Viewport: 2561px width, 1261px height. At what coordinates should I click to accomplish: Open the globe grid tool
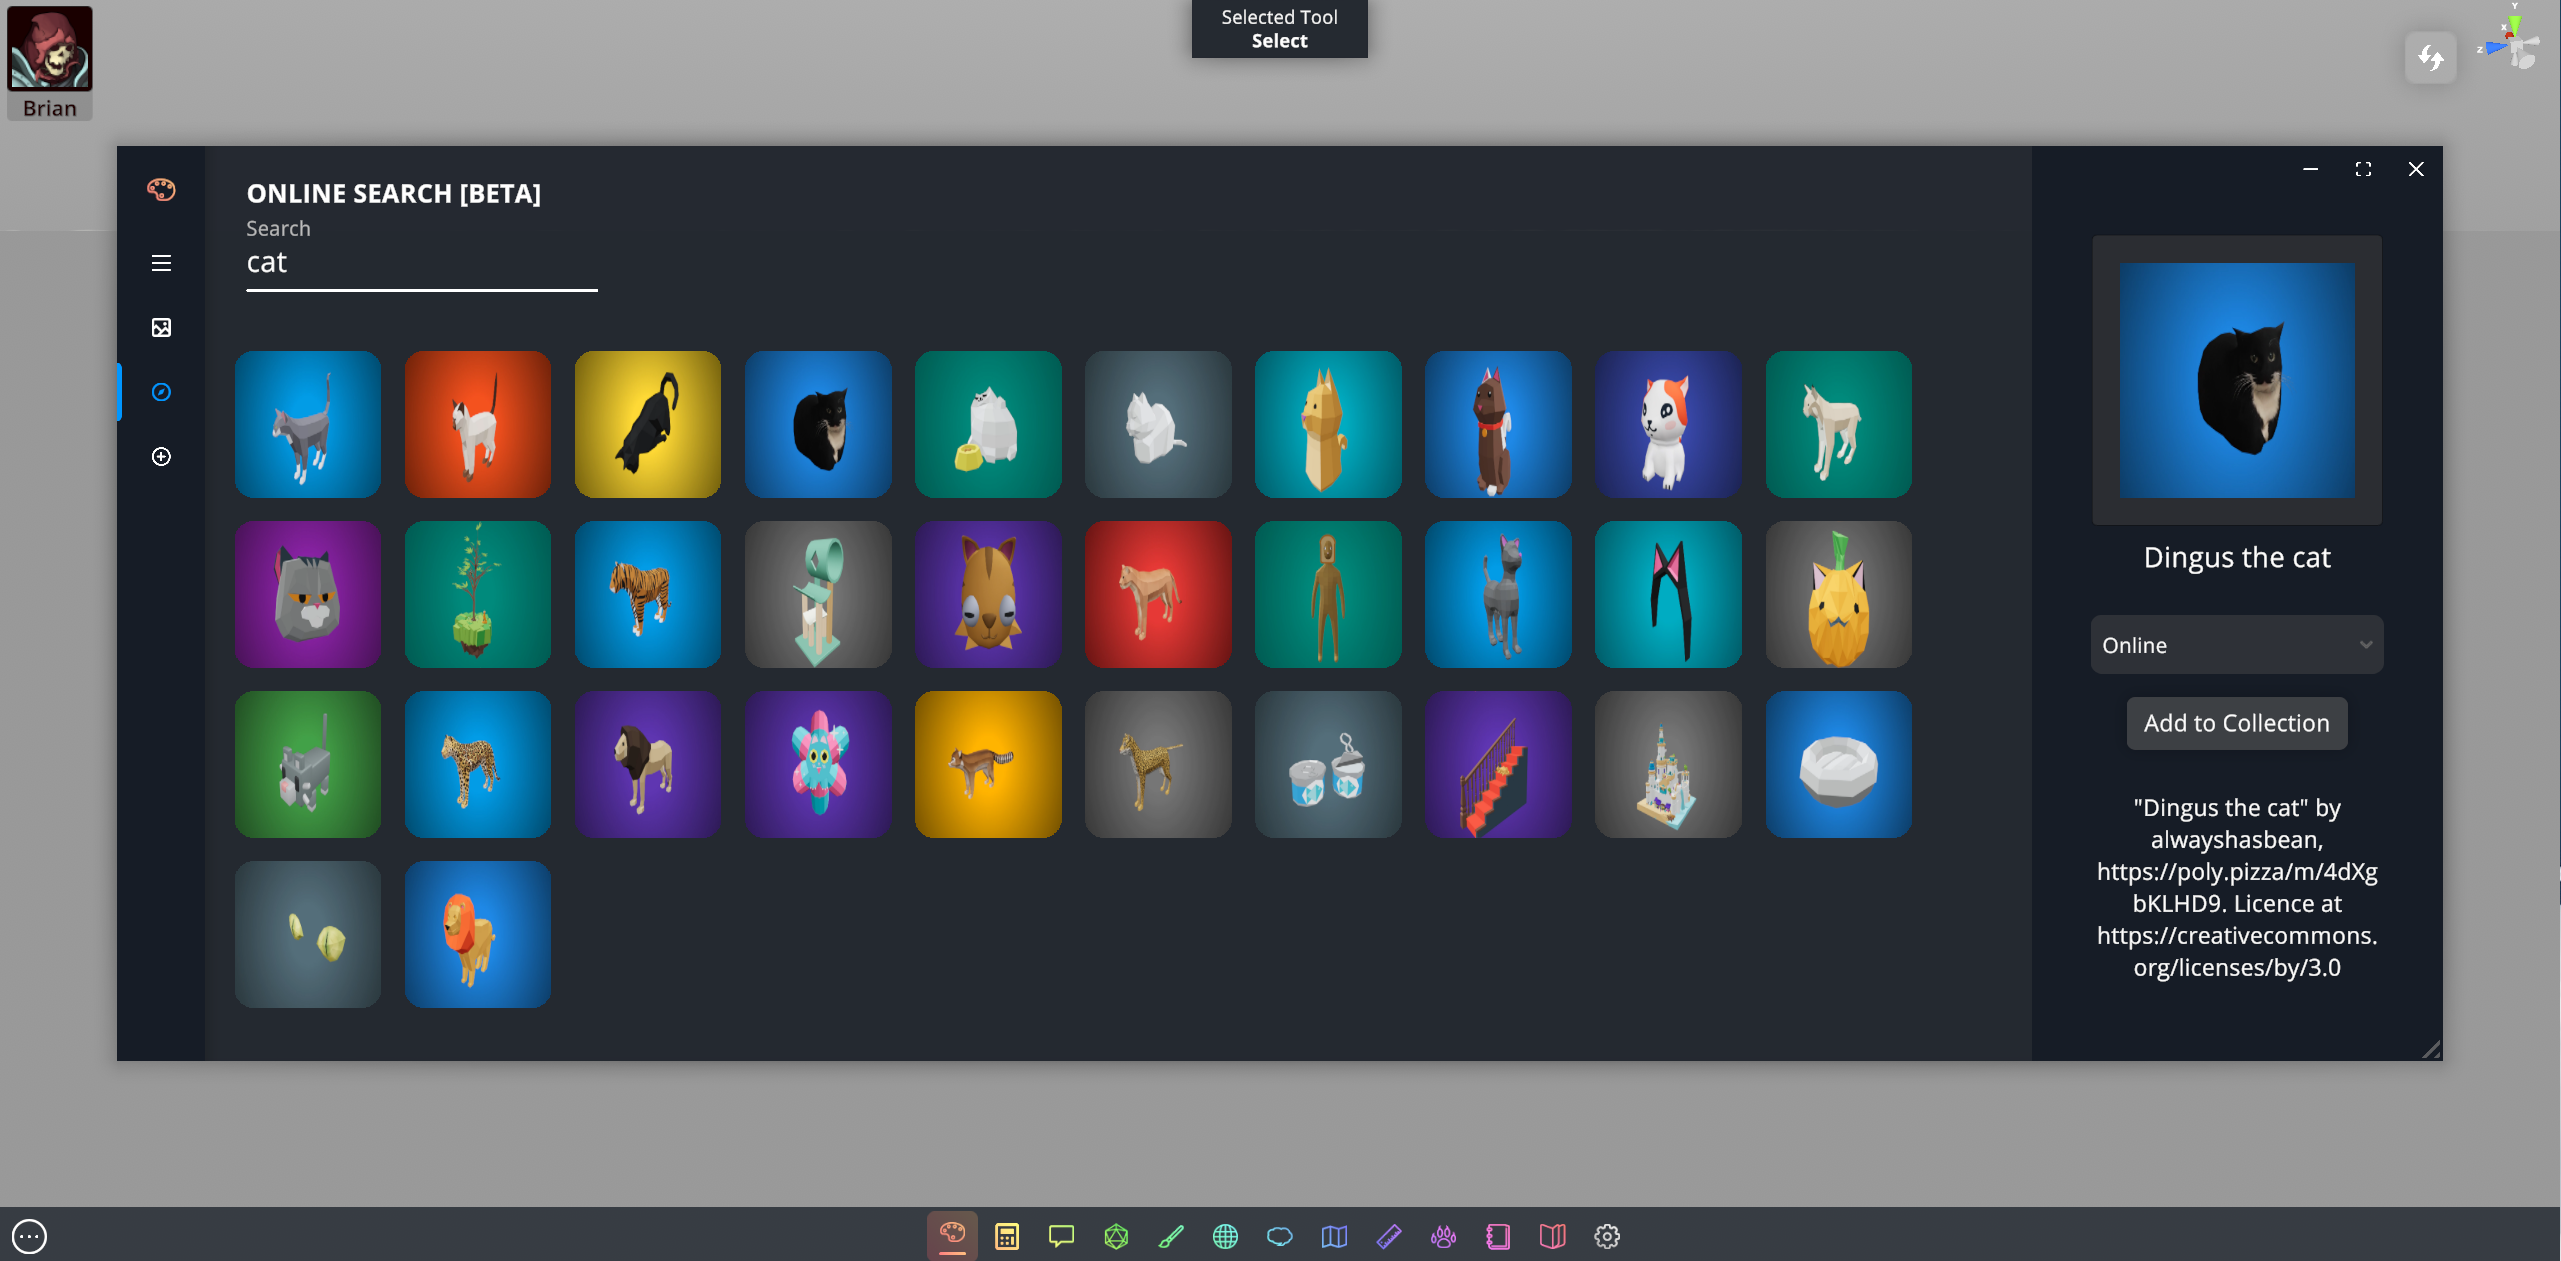pos(1225,1236)
